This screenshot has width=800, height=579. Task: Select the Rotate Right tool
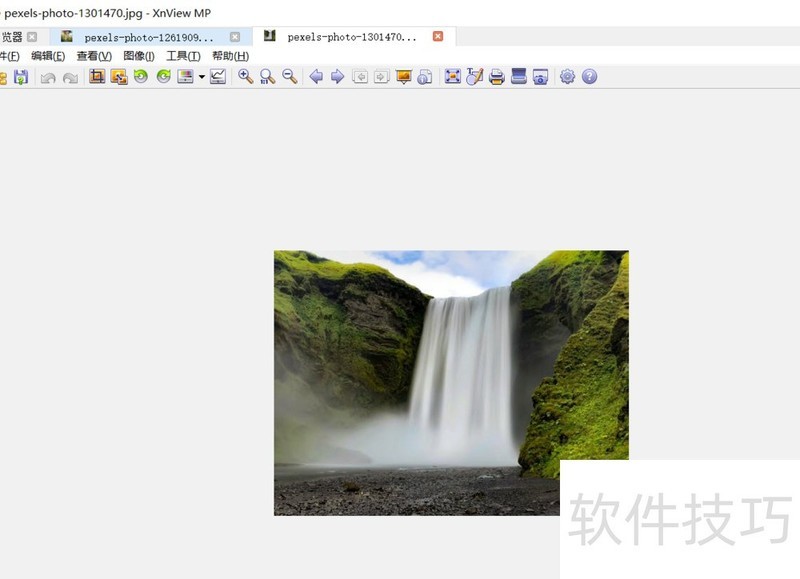click(162, 76)
